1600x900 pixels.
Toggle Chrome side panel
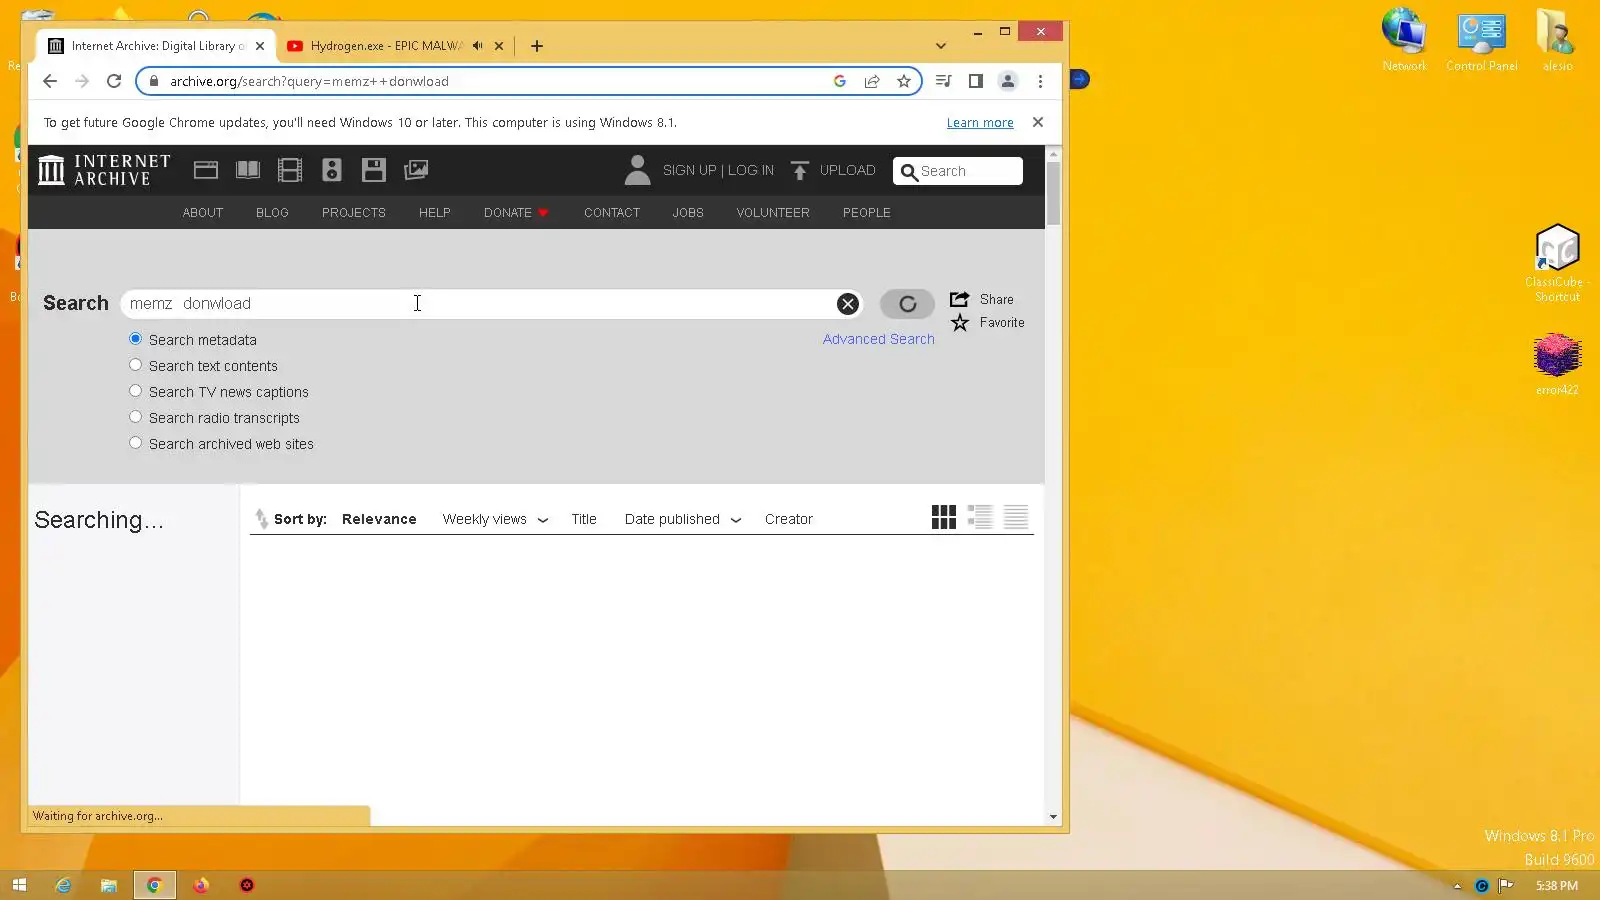976,82
